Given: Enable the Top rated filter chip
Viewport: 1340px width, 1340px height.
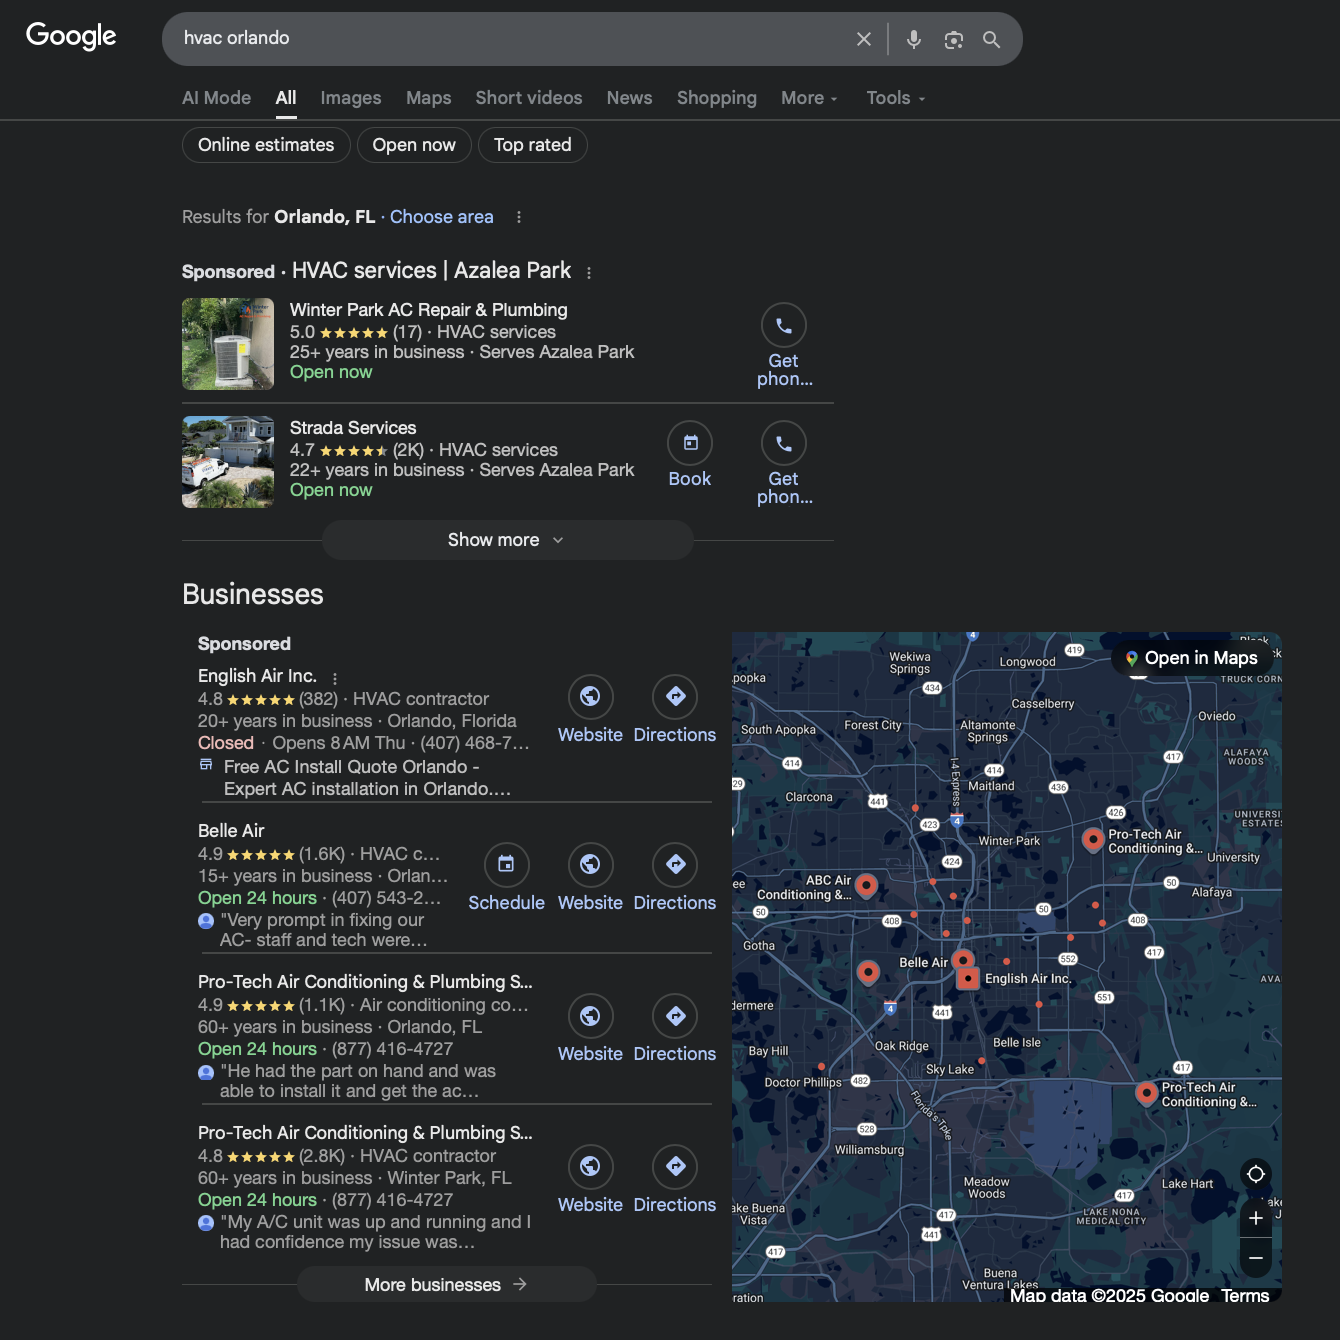Looking at the screenshot, I should [532, 145].
